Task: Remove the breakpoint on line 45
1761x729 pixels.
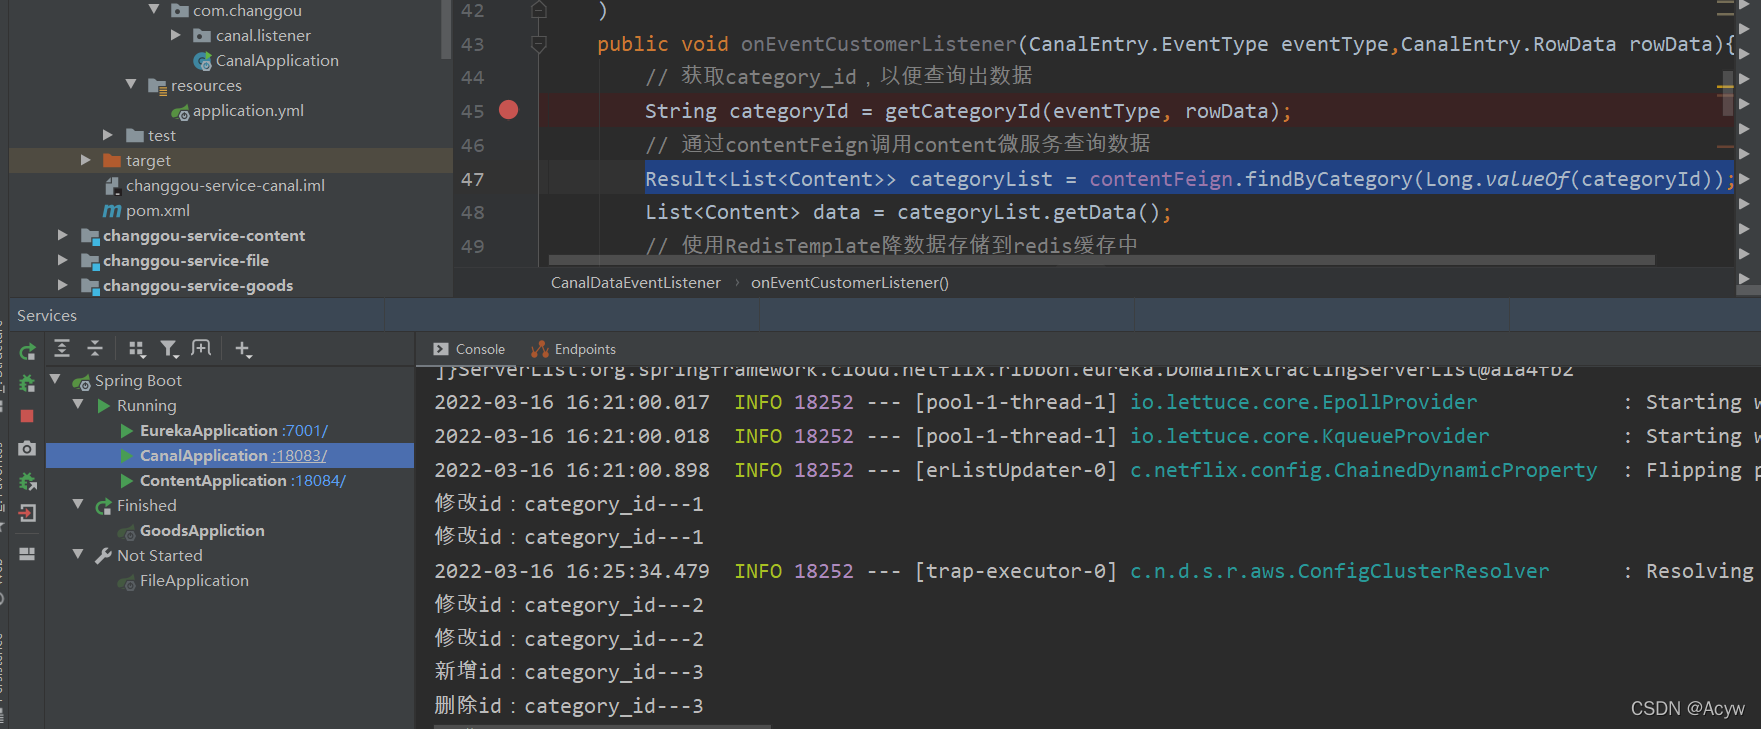Action: 509,110
